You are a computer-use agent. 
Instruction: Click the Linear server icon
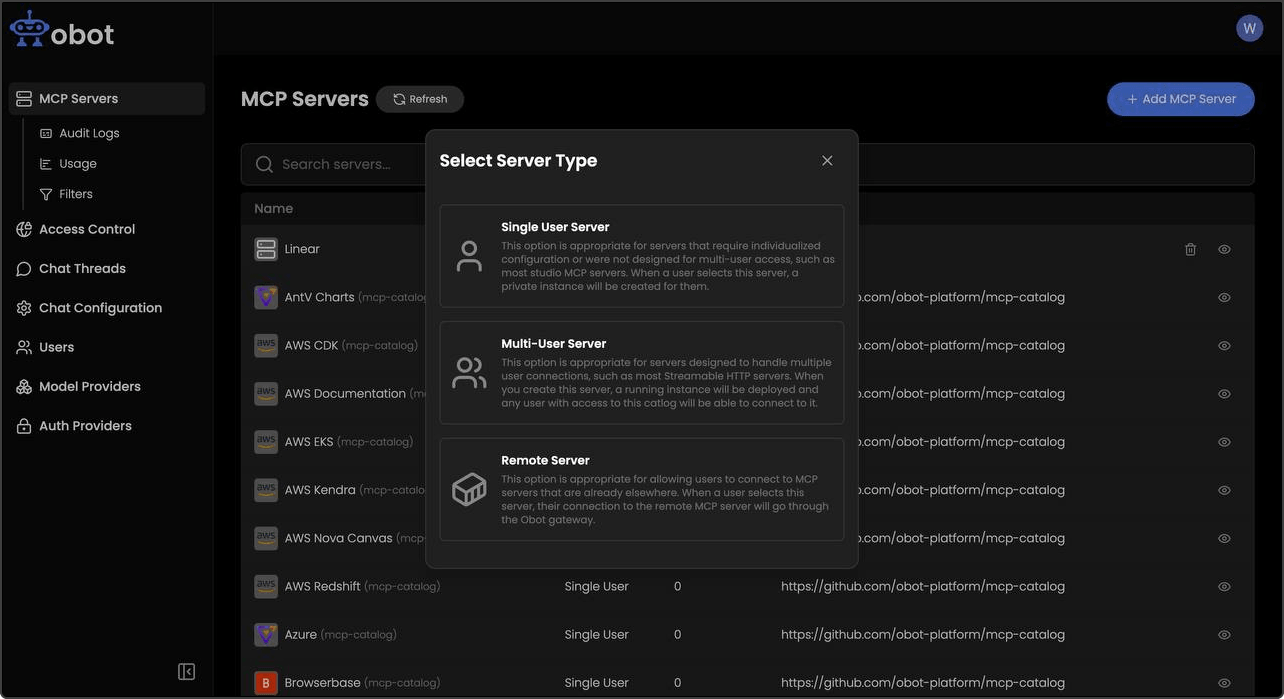(266, 249)
